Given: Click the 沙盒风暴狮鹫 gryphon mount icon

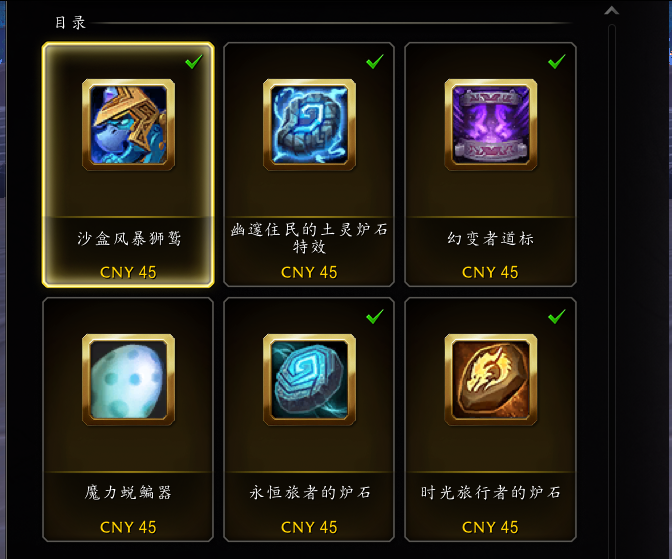Looking at the screenshot, I should pyautogui.click(x=128, y=124).
